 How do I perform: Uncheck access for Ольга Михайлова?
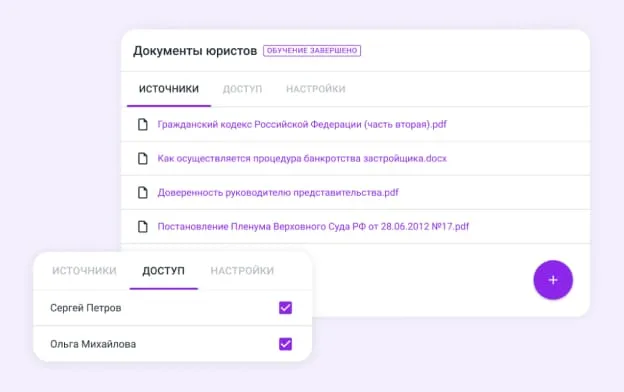click(285, 344)
